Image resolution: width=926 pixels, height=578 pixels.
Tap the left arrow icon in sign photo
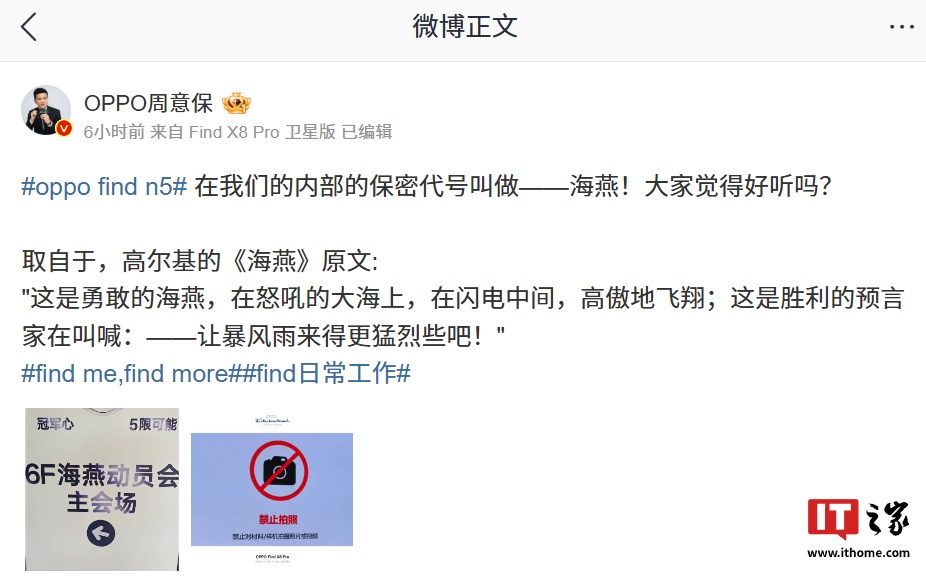[101, 534]
